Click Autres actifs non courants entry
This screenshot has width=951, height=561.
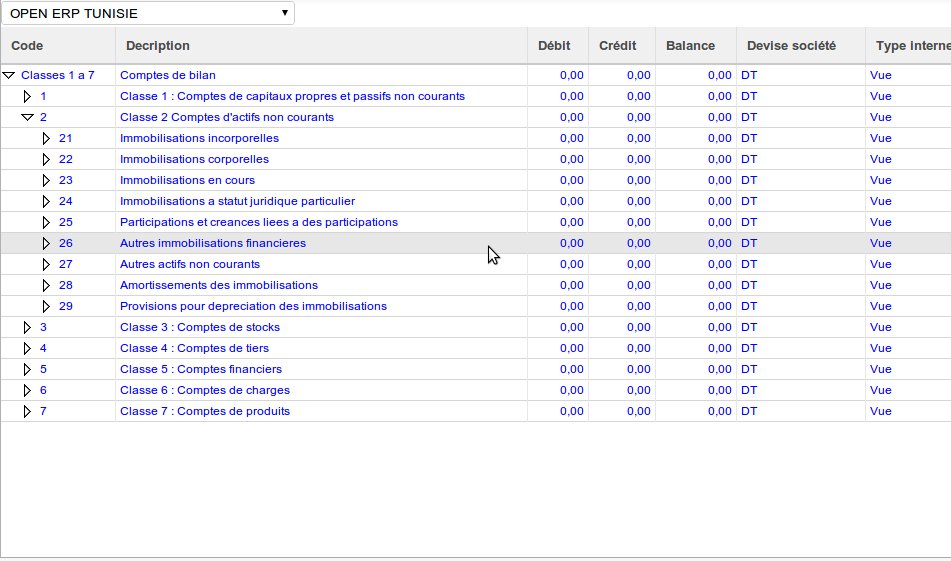[189, 264]
